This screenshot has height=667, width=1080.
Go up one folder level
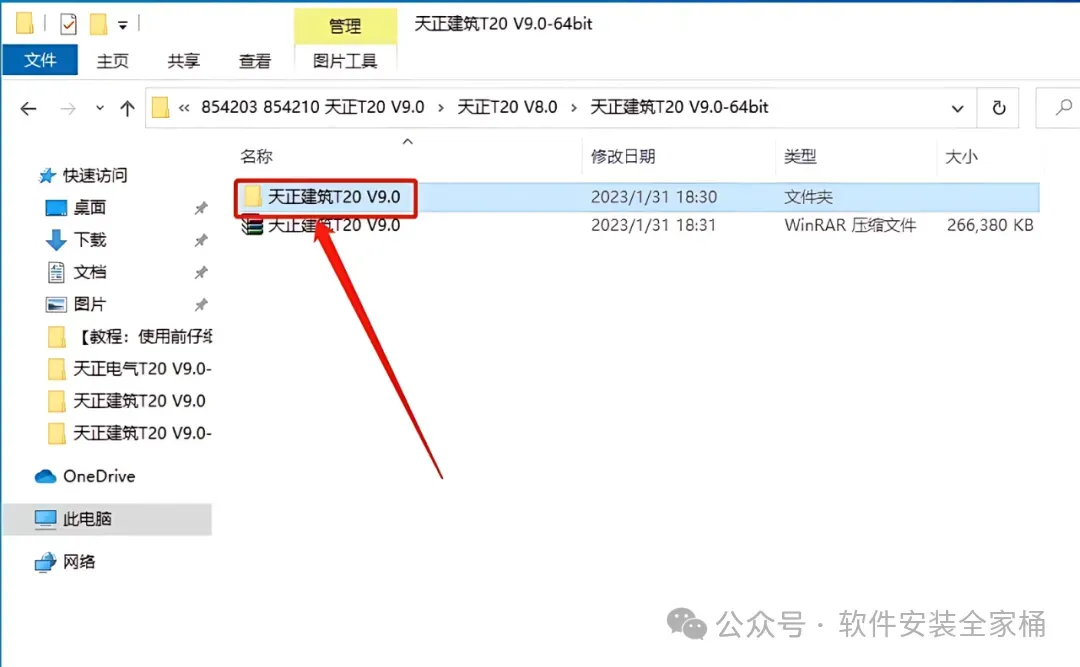tap(127, 108)
